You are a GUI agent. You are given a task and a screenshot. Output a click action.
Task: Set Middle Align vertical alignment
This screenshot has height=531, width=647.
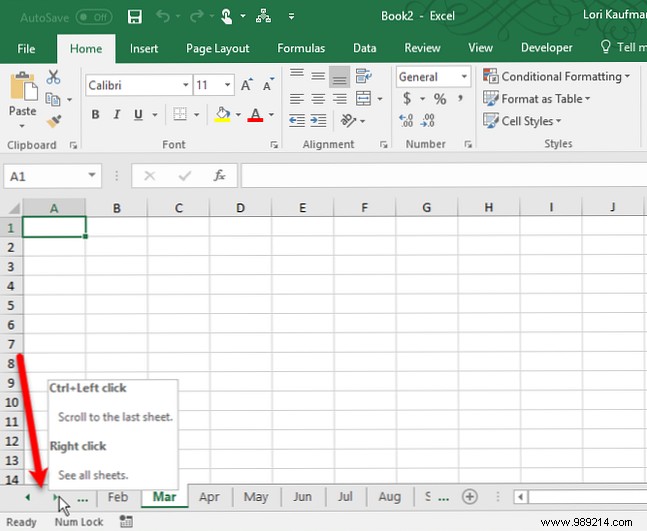click(318, 76)
